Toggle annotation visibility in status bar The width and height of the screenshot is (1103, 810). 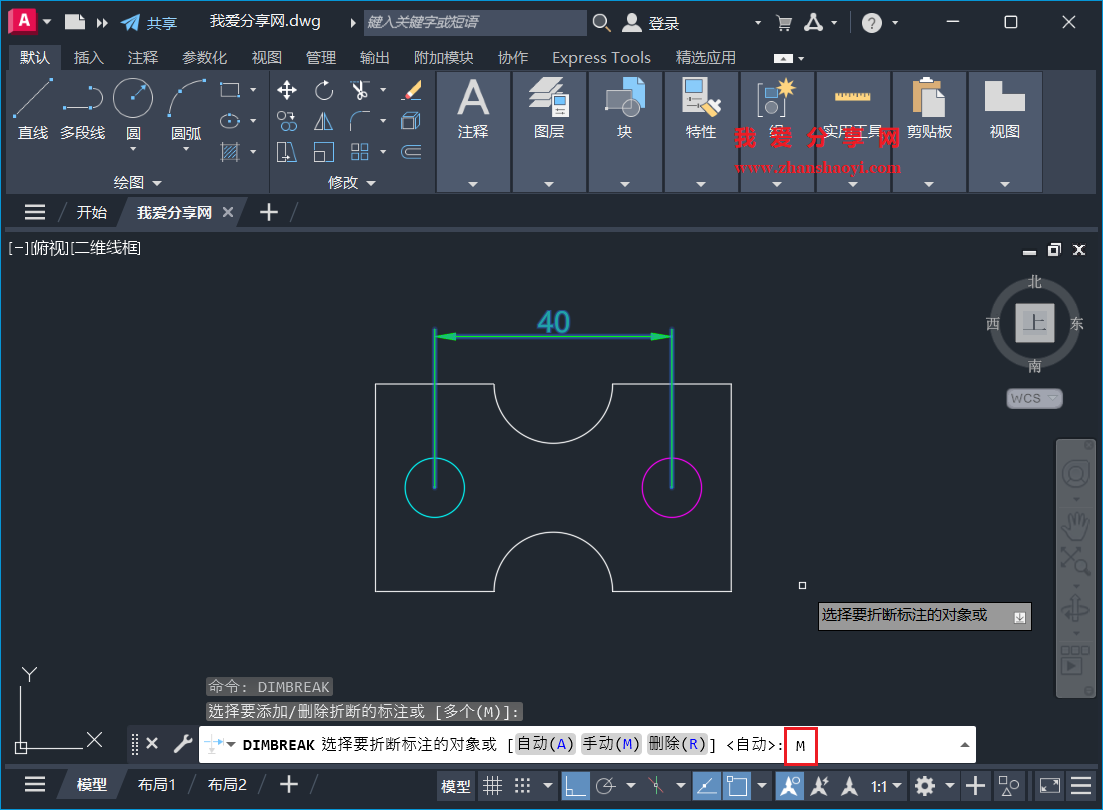coord(789,786)
